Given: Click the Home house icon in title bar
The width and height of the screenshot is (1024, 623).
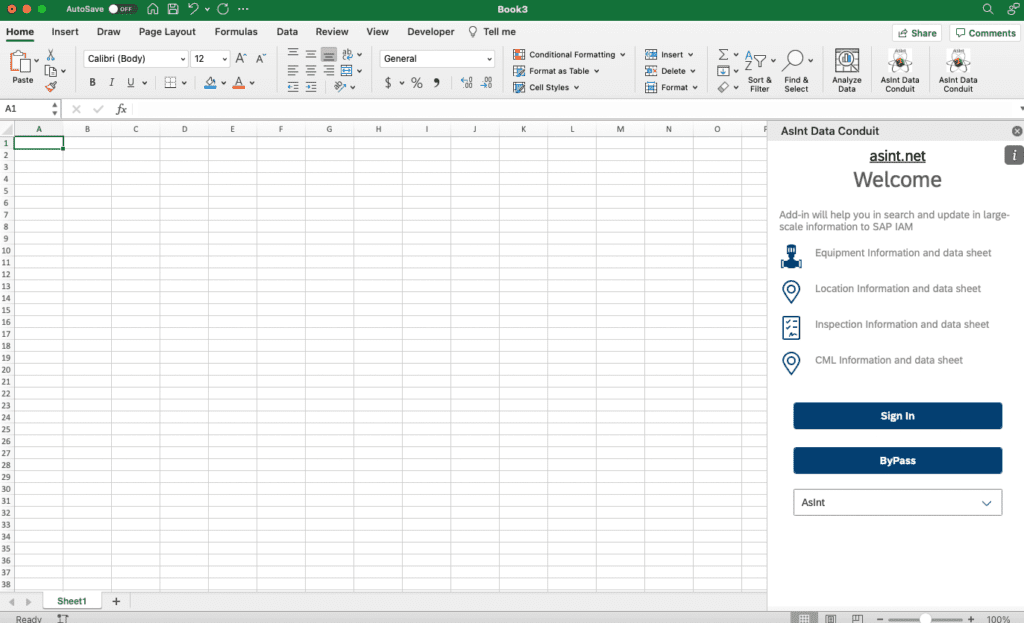Looking at the screenshot, I should click(153, 9).
